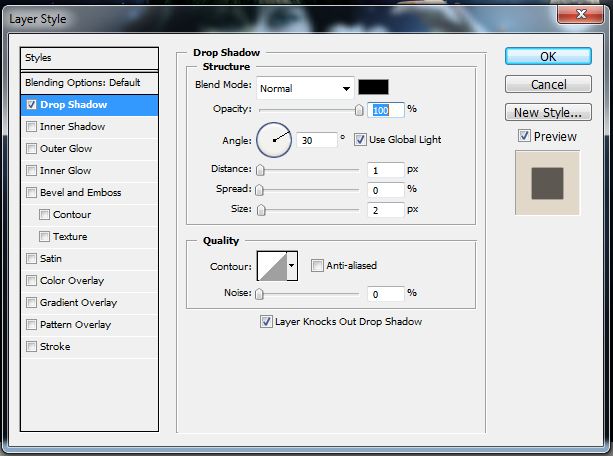Select Styles in the left list

(90, 58)
